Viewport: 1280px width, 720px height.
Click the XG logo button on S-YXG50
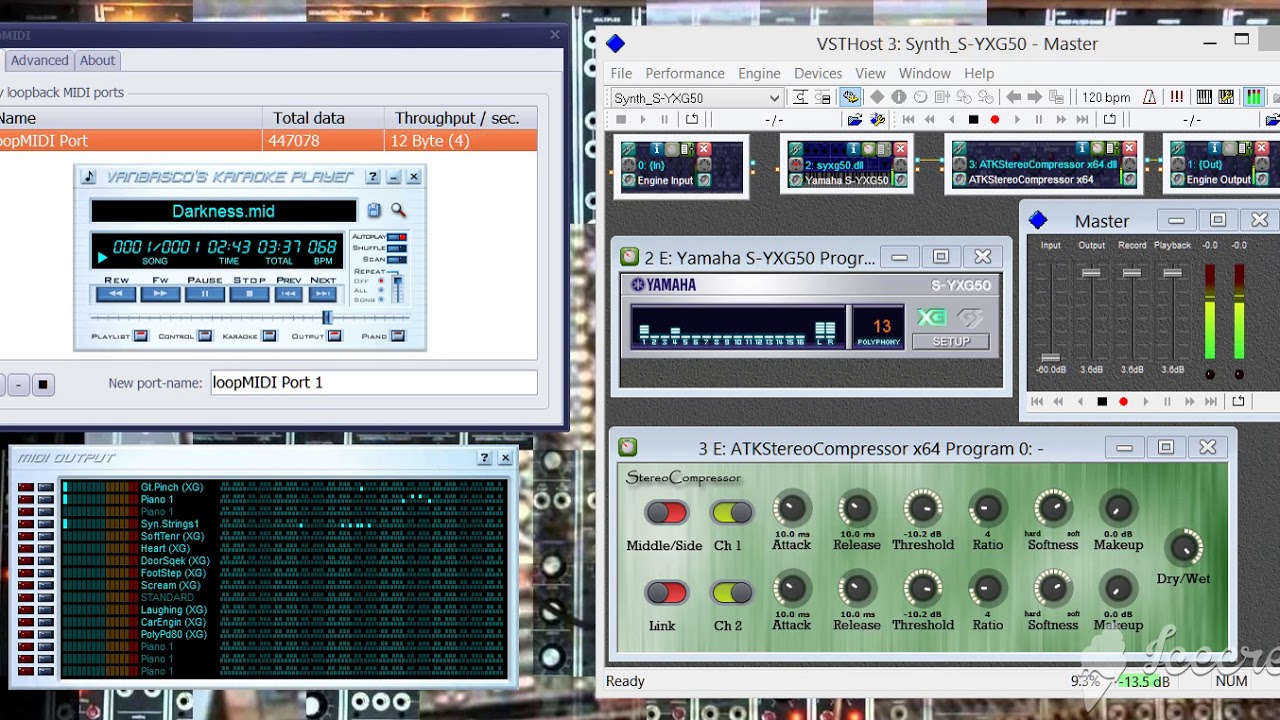tap(931, 317)
